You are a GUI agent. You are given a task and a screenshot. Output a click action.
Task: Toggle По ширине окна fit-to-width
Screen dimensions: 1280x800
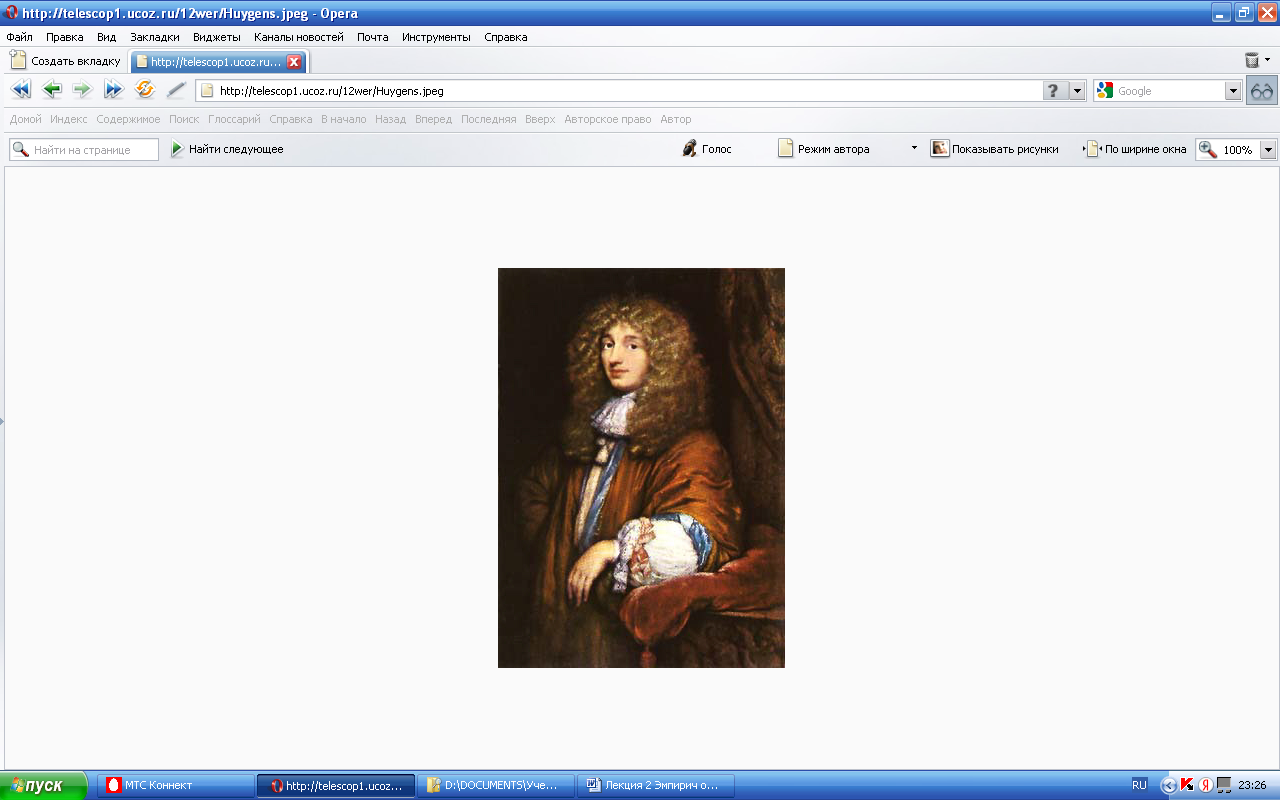coord(1137,149)
